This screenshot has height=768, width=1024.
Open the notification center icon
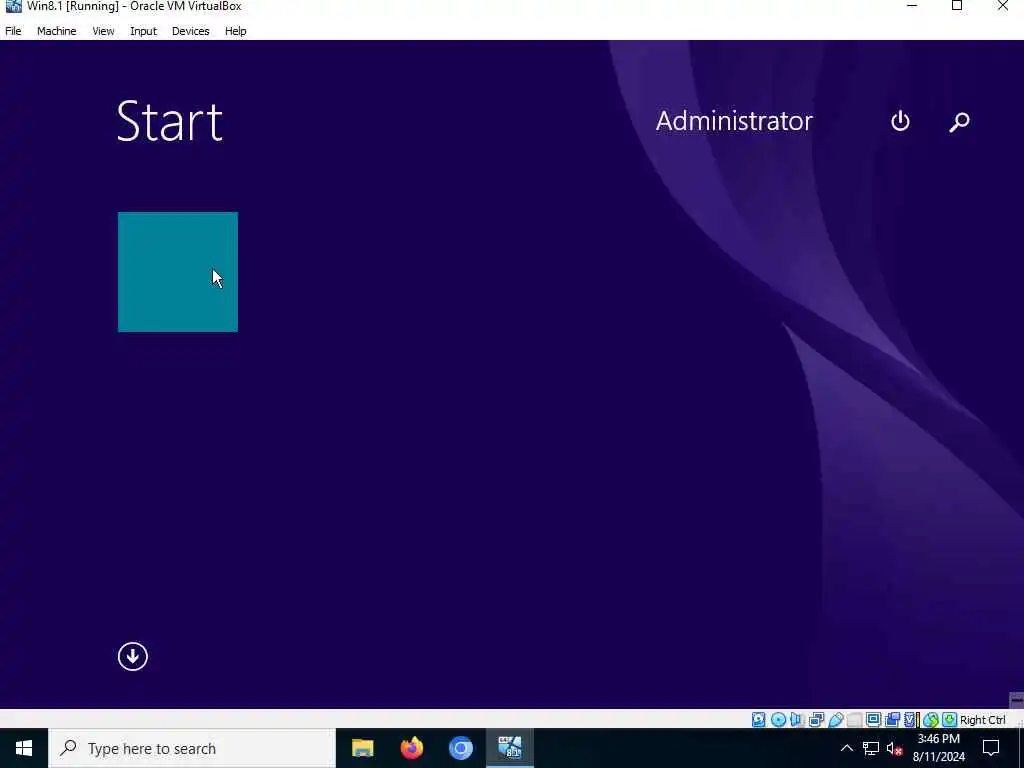click(x=991, y=748)
